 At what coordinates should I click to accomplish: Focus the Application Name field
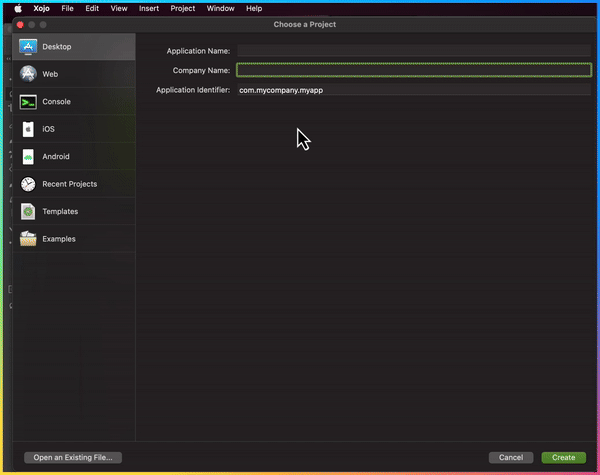414,51
